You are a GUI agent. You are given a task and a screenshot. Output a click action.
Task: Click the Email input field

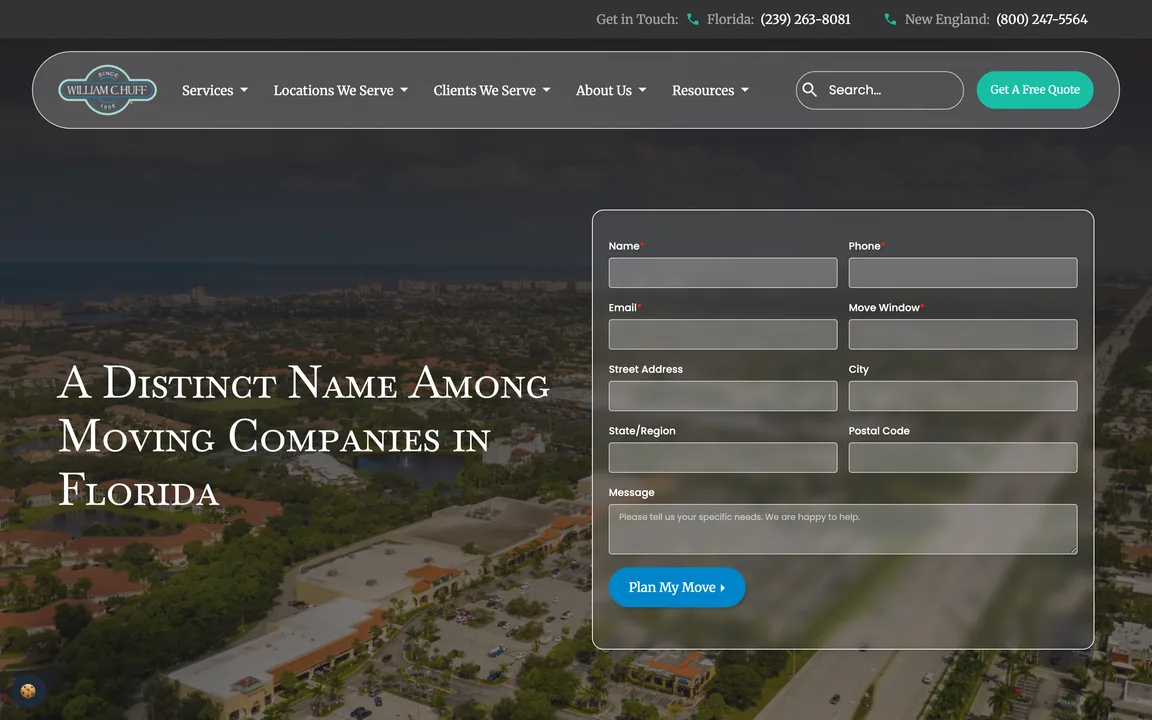[723, 334]
